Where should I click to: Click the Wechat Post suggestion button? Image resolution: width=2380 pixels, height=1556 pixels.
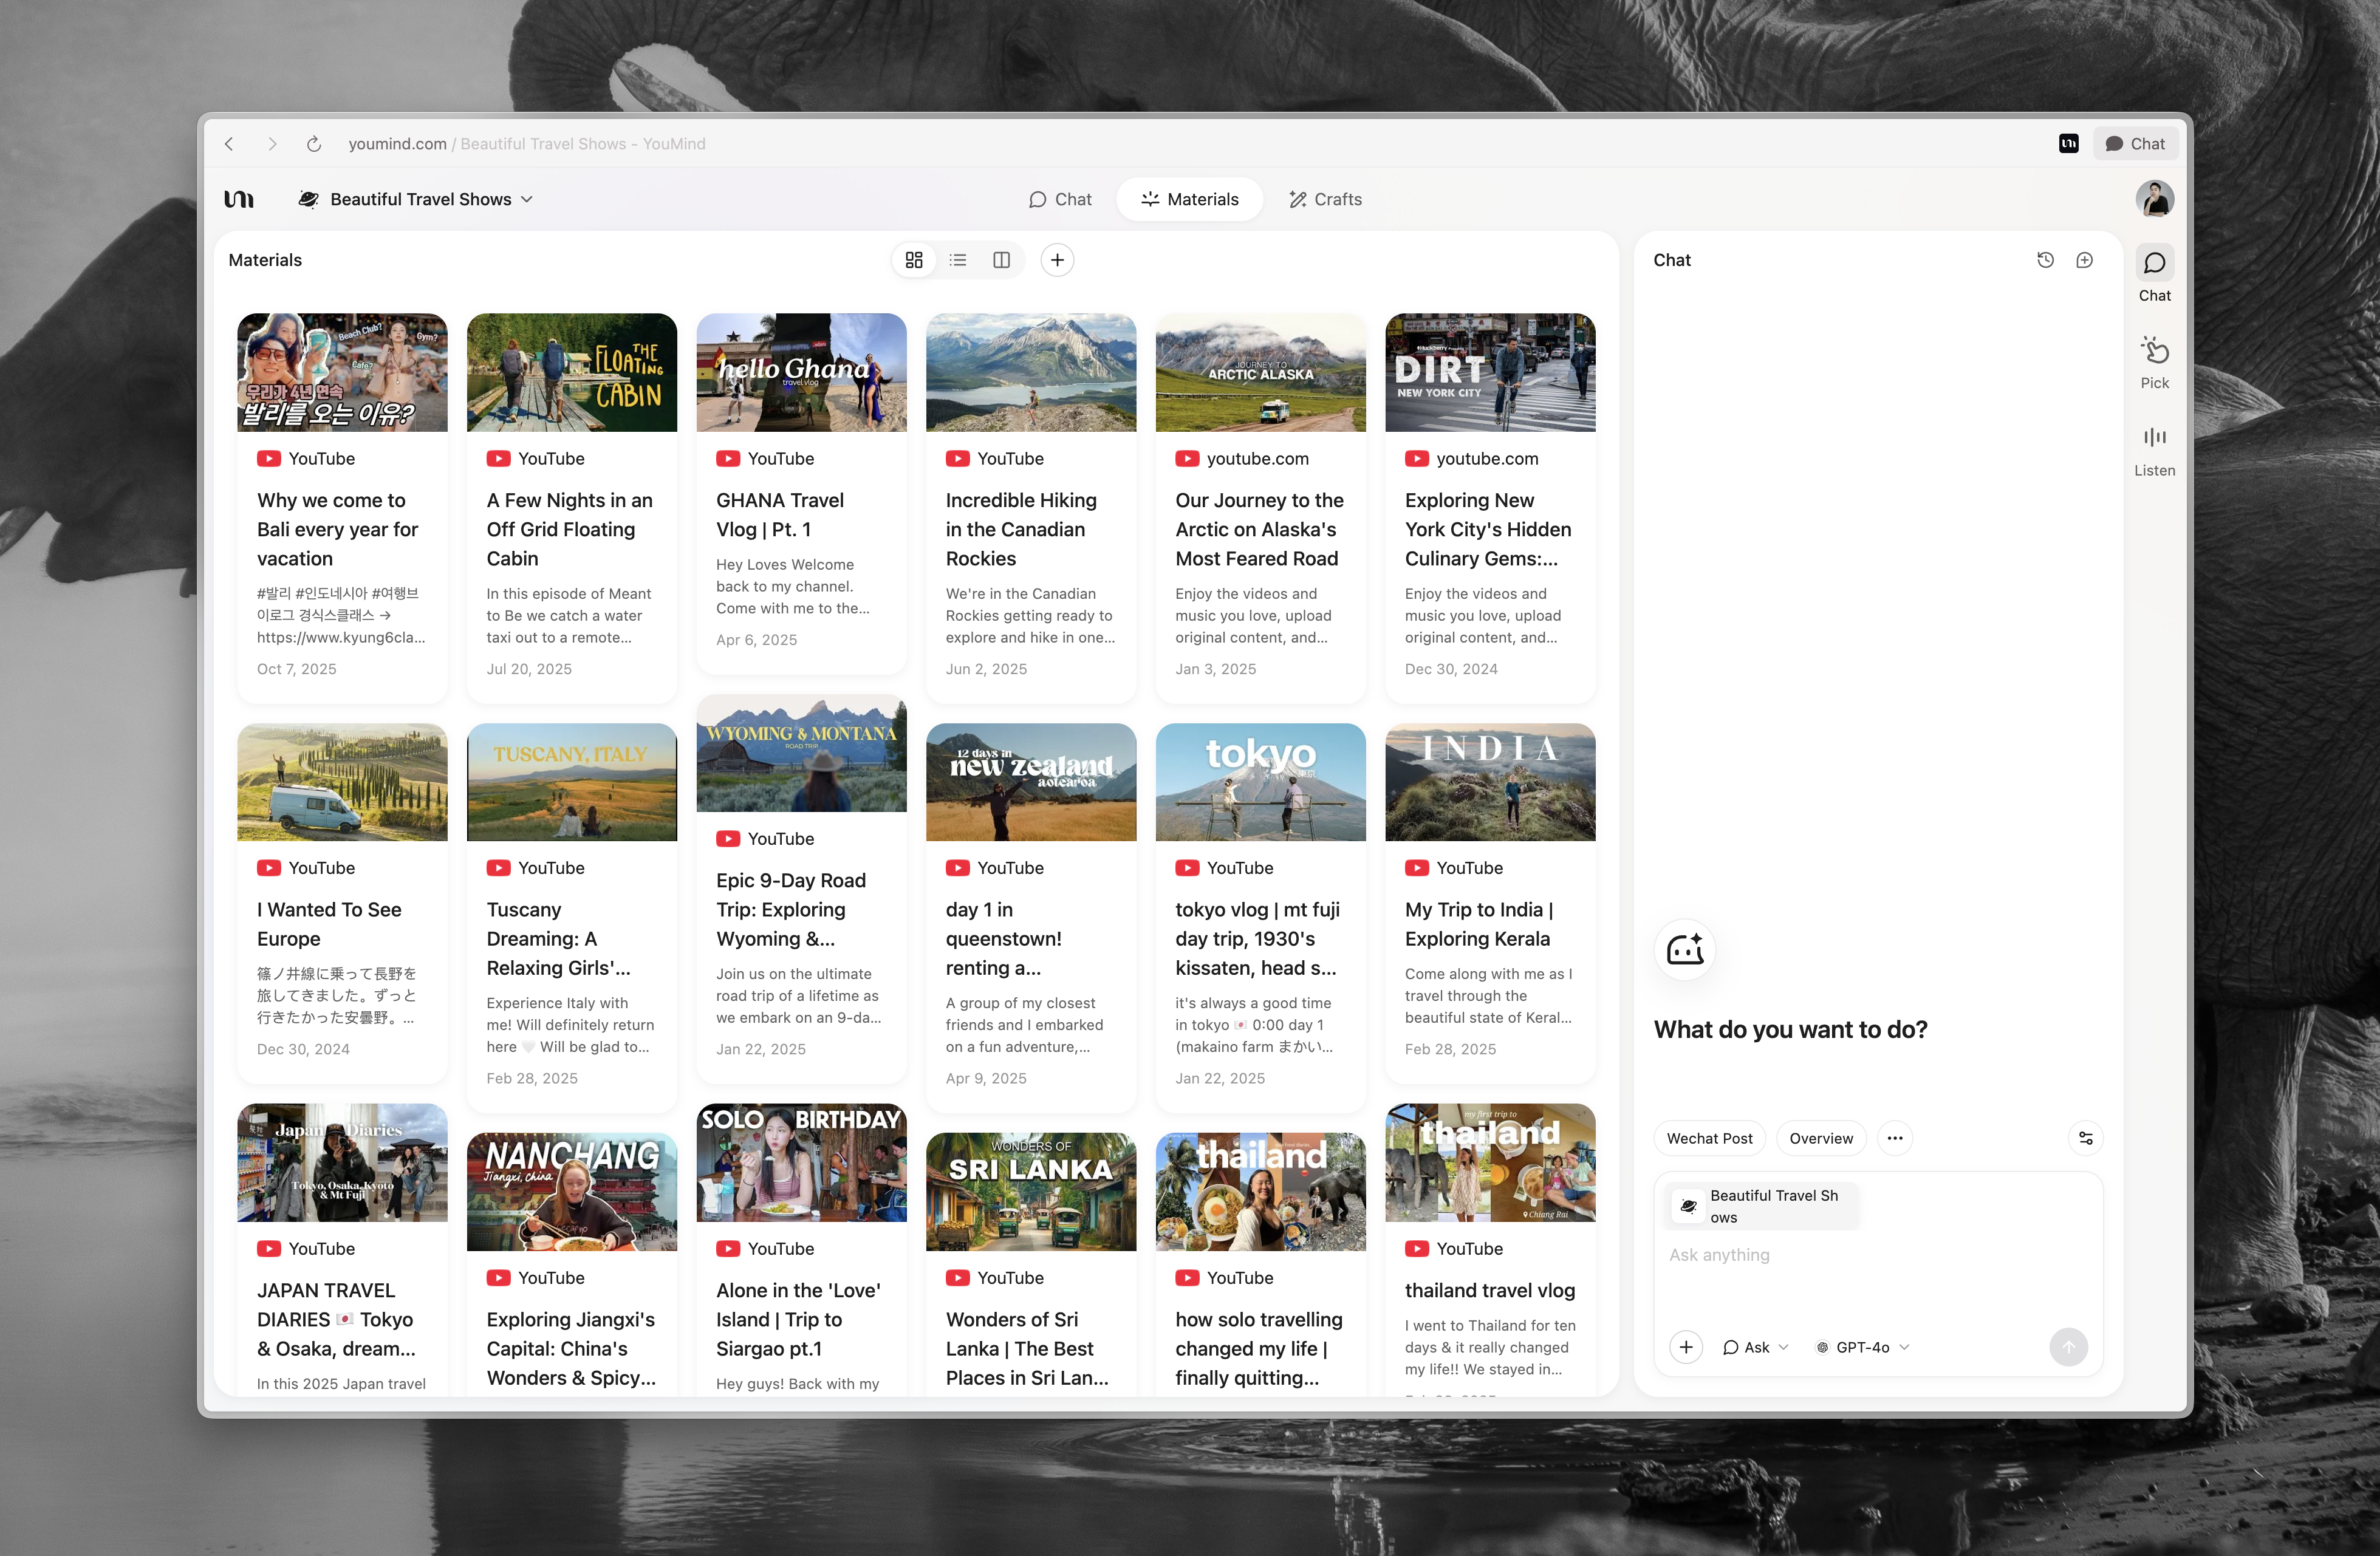click(x=1709, y=1138)
